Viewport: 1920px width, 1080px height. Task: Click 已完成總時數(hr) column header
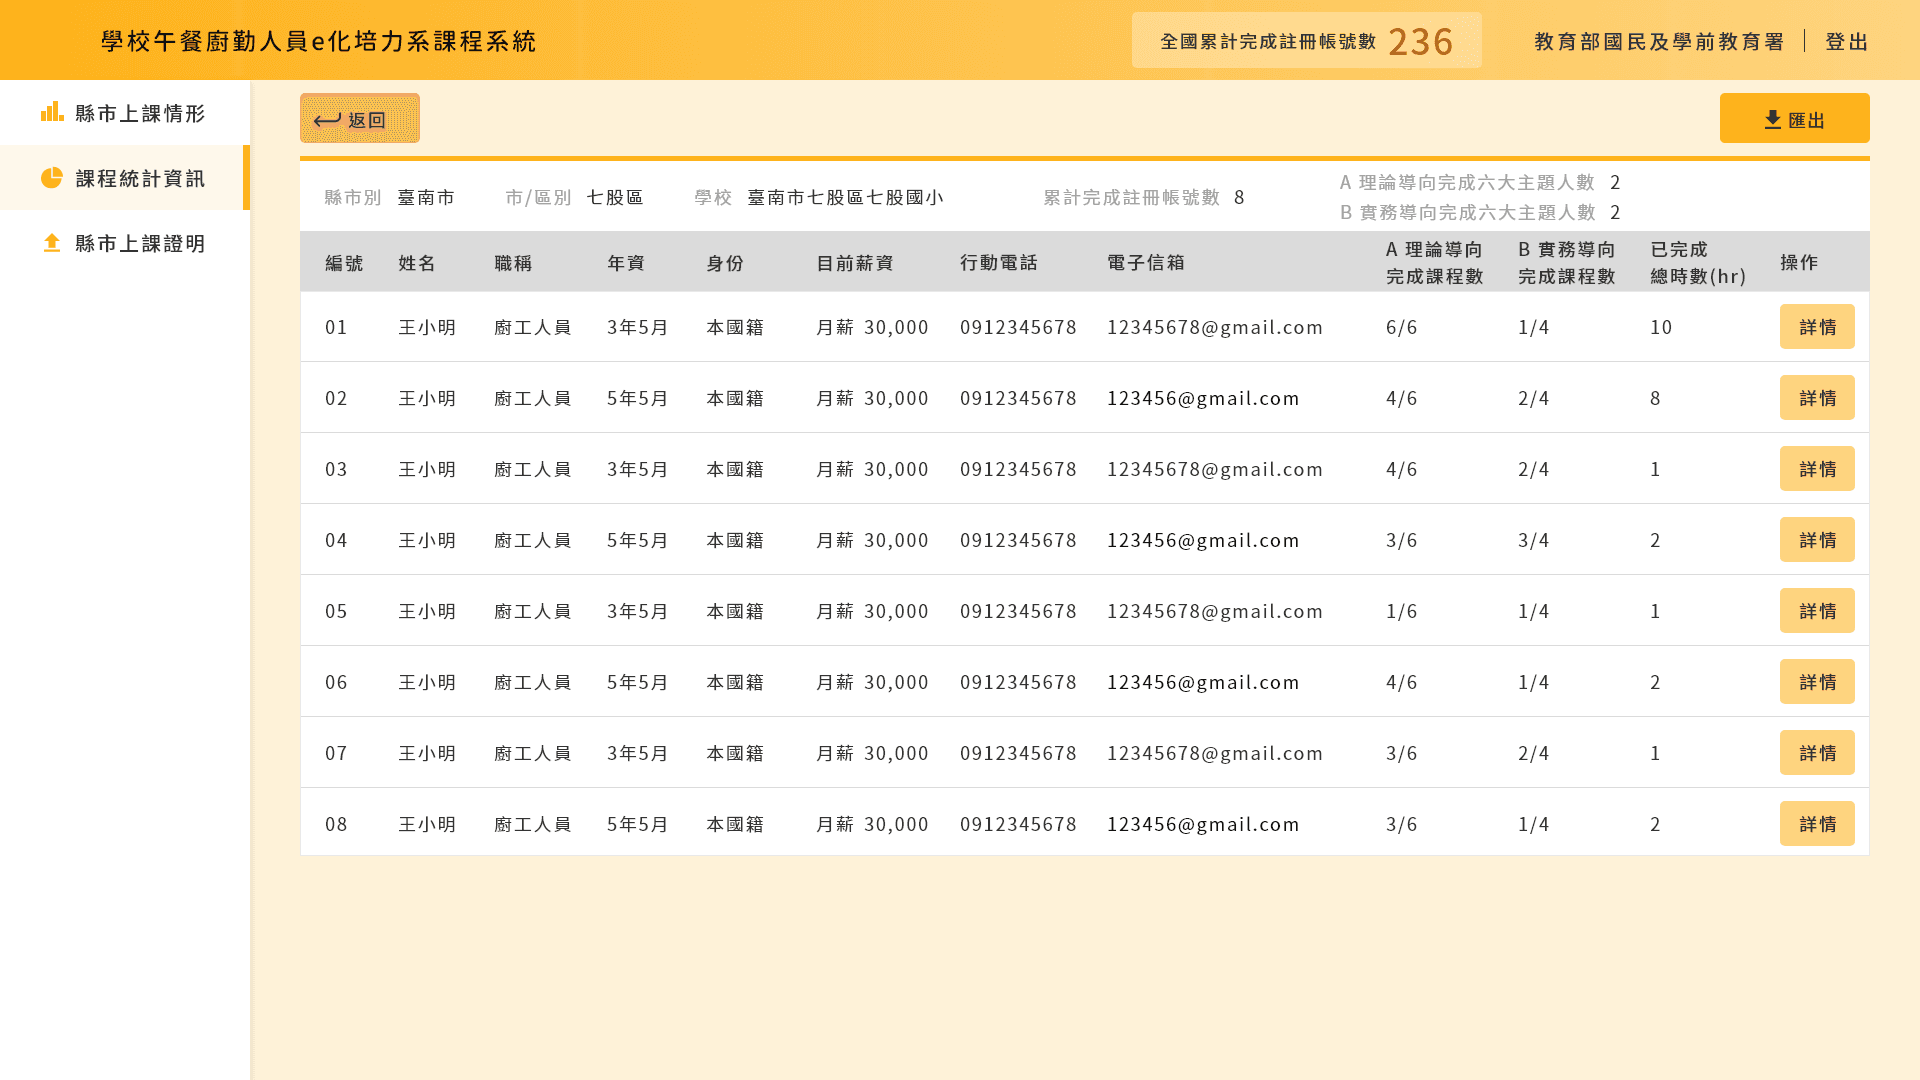point(1698,262)
